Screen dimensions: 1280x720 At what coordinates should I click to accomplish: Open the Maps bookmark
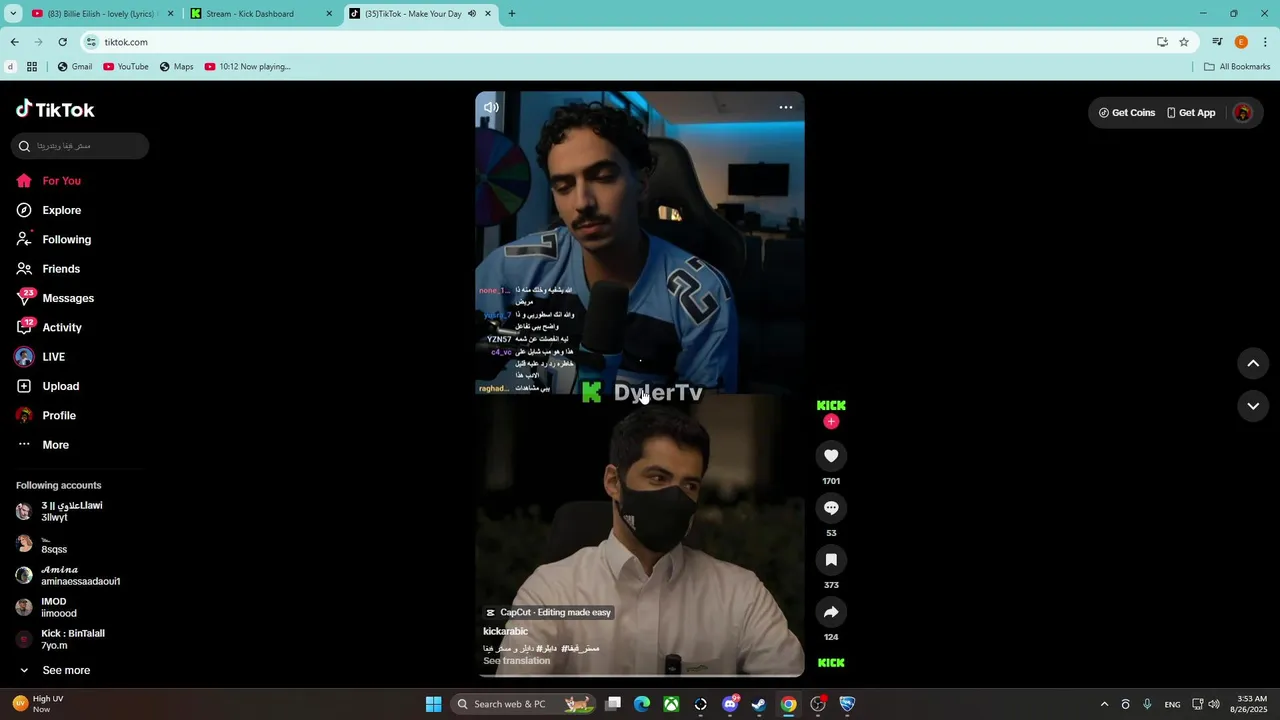pos(177,67)
